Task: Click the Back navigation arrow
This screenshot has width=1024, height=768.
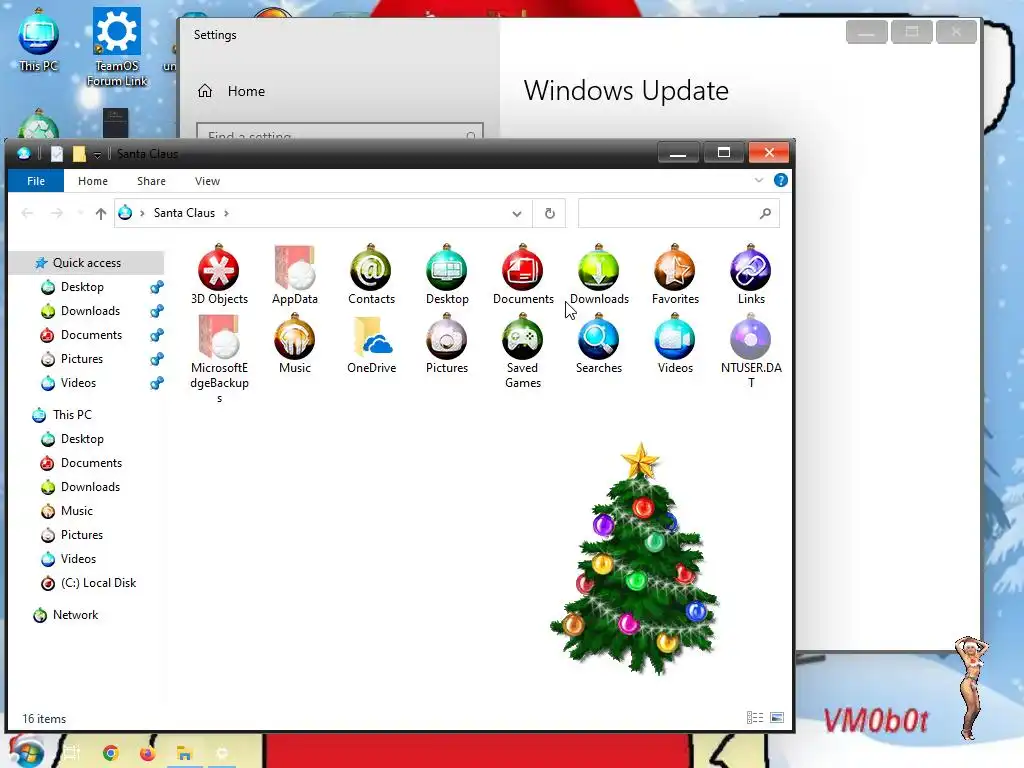Action: pyautogui.click(x=27, y=213)
